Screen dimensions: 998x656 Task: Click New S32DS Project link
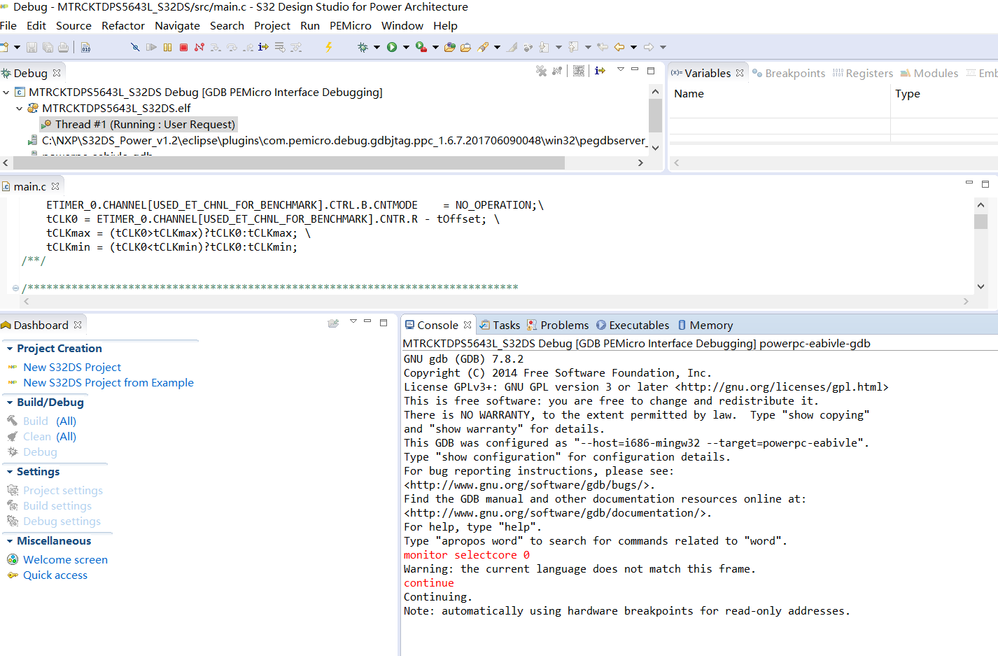click(x=72, y=367)
